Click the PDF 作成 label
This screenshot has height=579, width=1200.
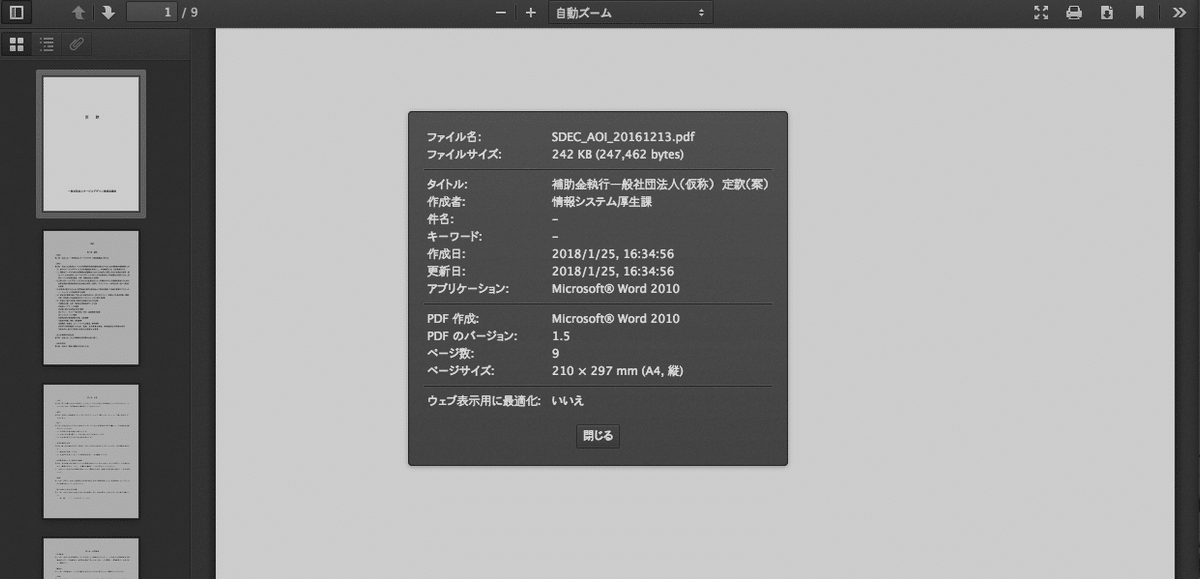[453, 319]
